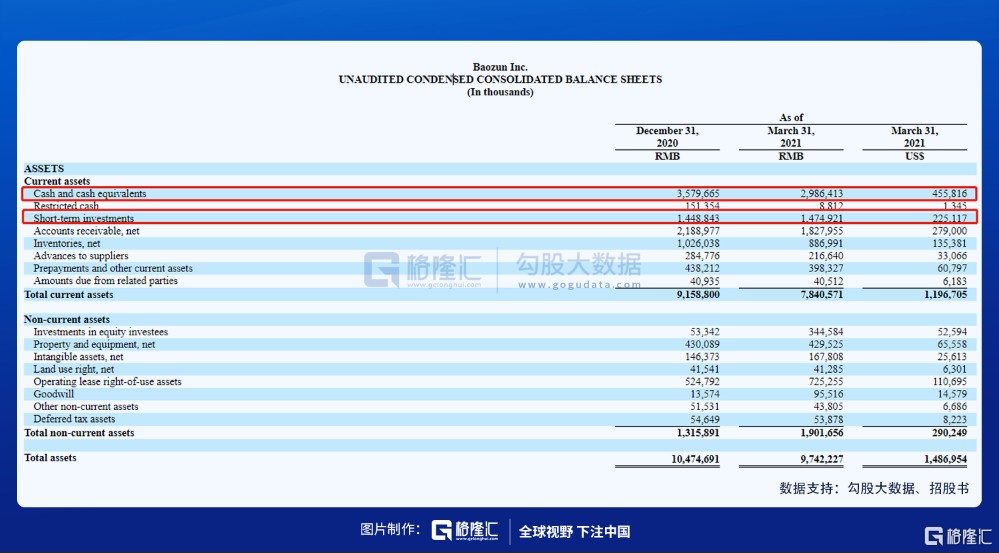
Task: Click accounts receivable value 2,188,977
Action: (698, 231)
